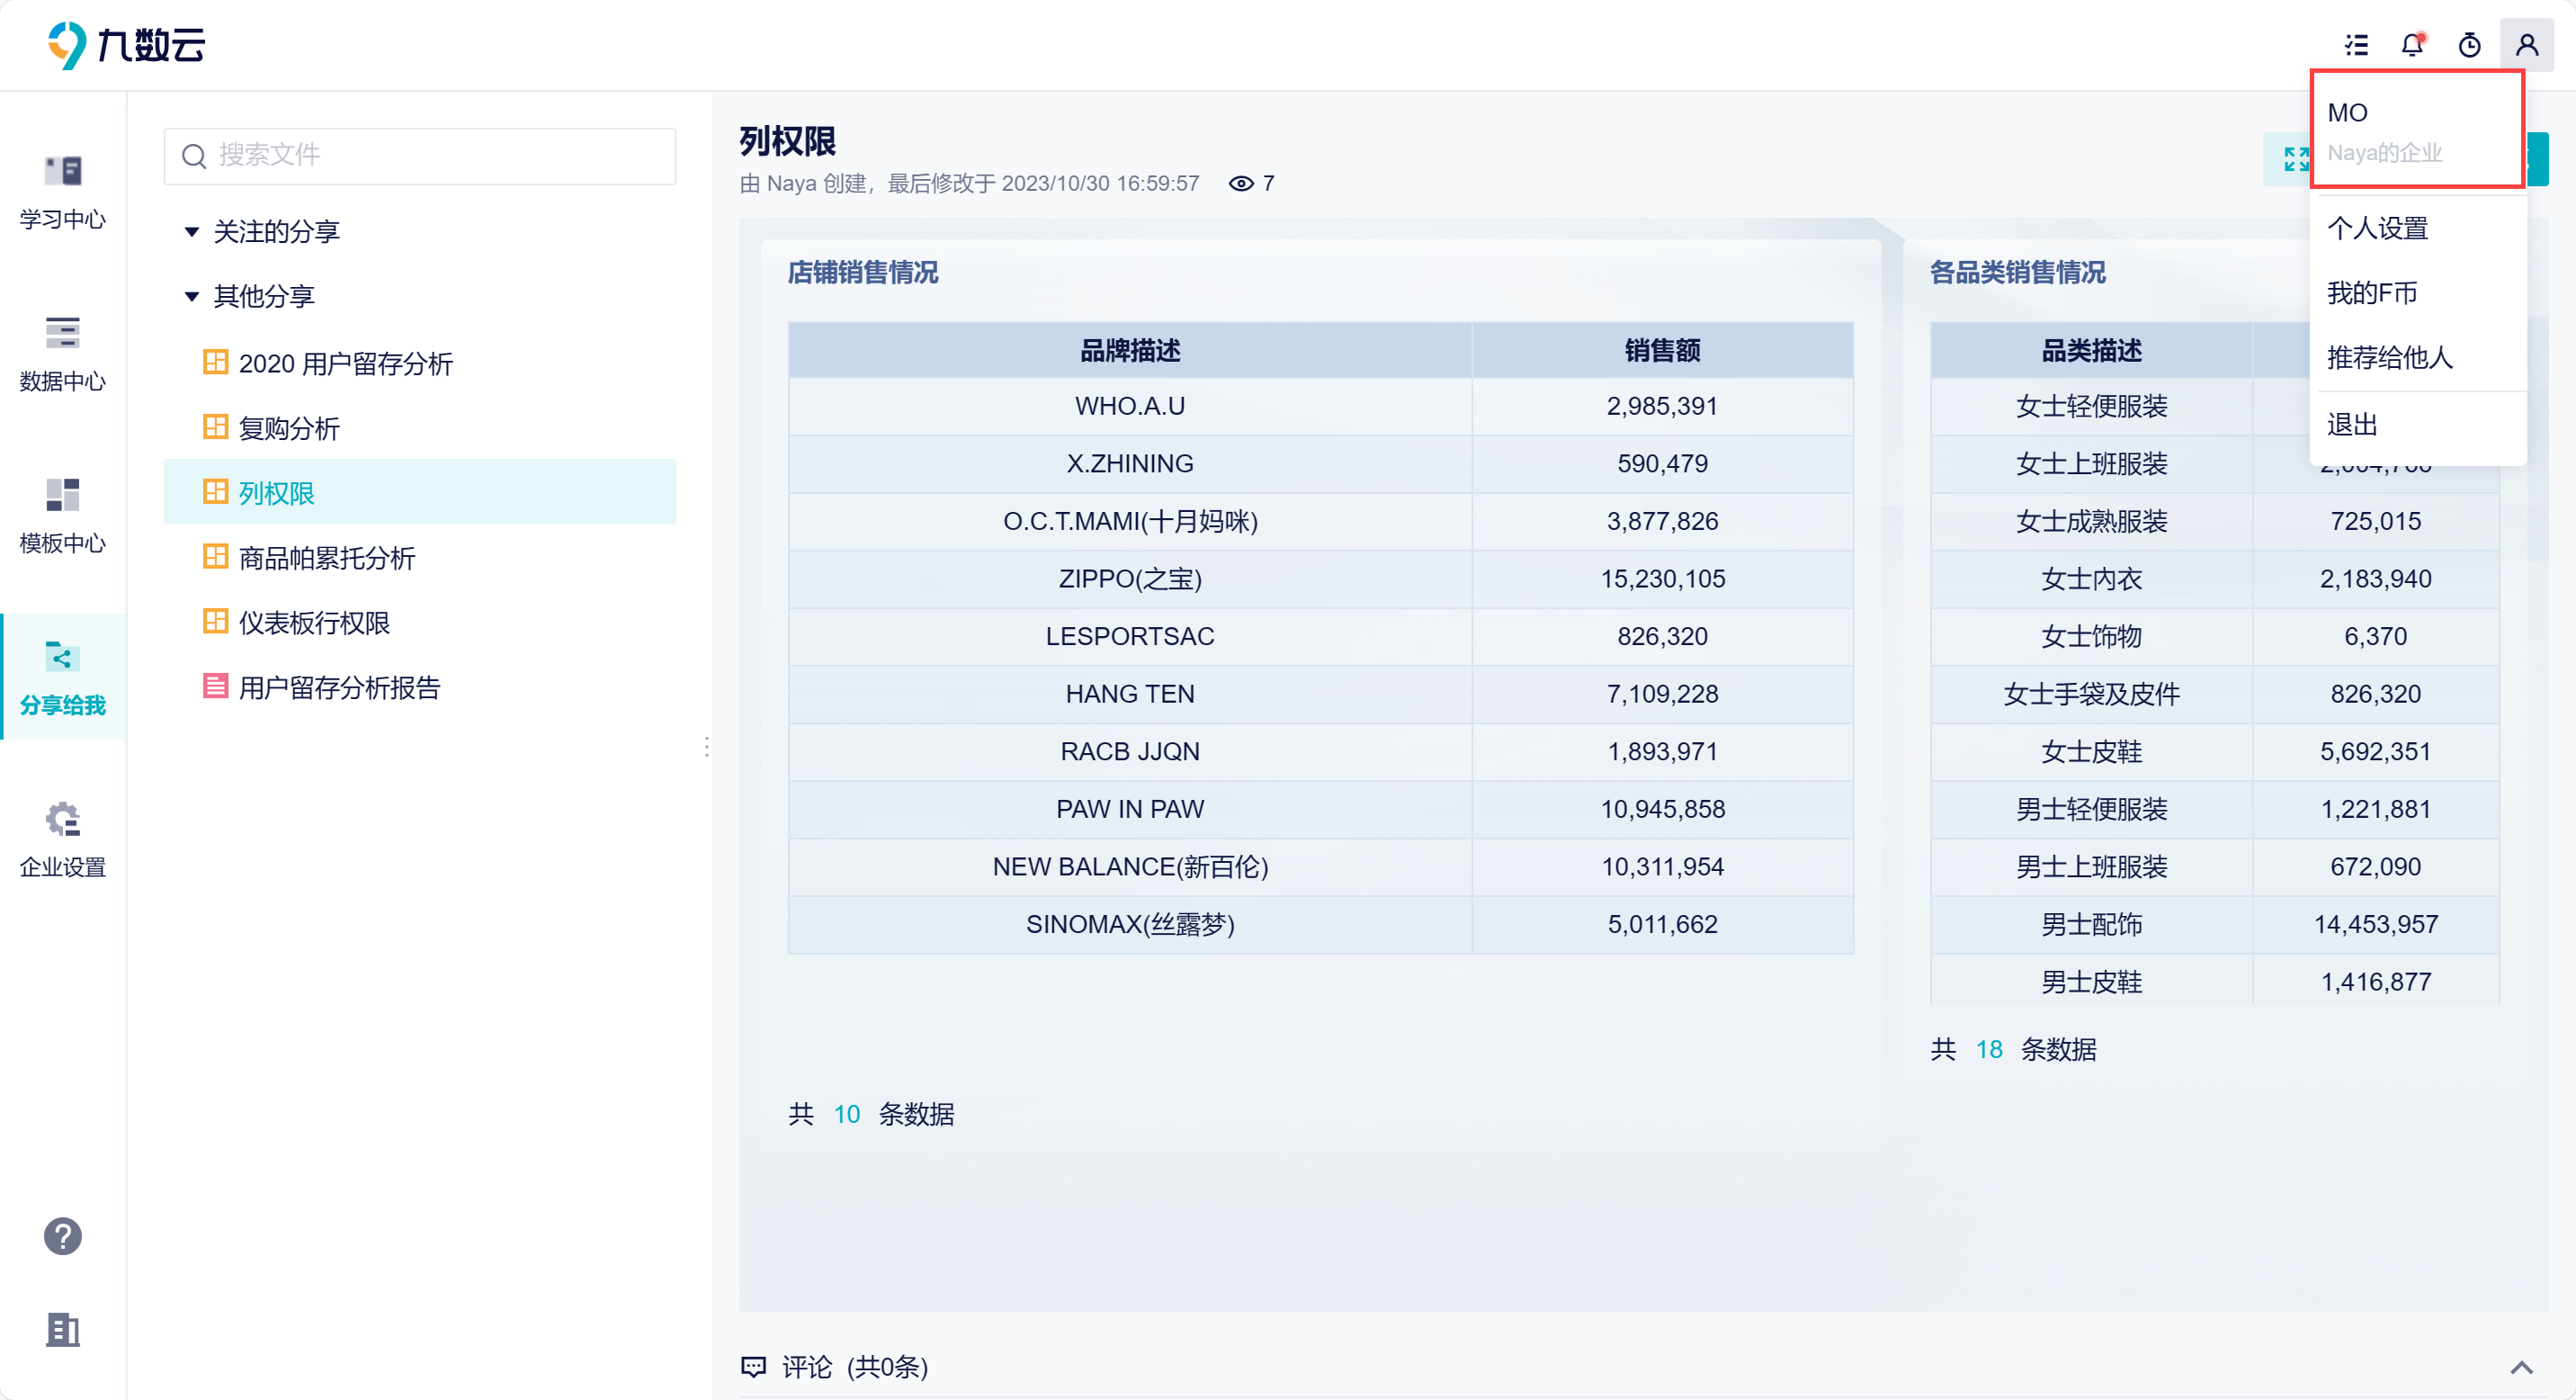This screenshot has height=1400, width=2576.
Task: Select 个人设置 from user menu
Action: point(2377,228)
